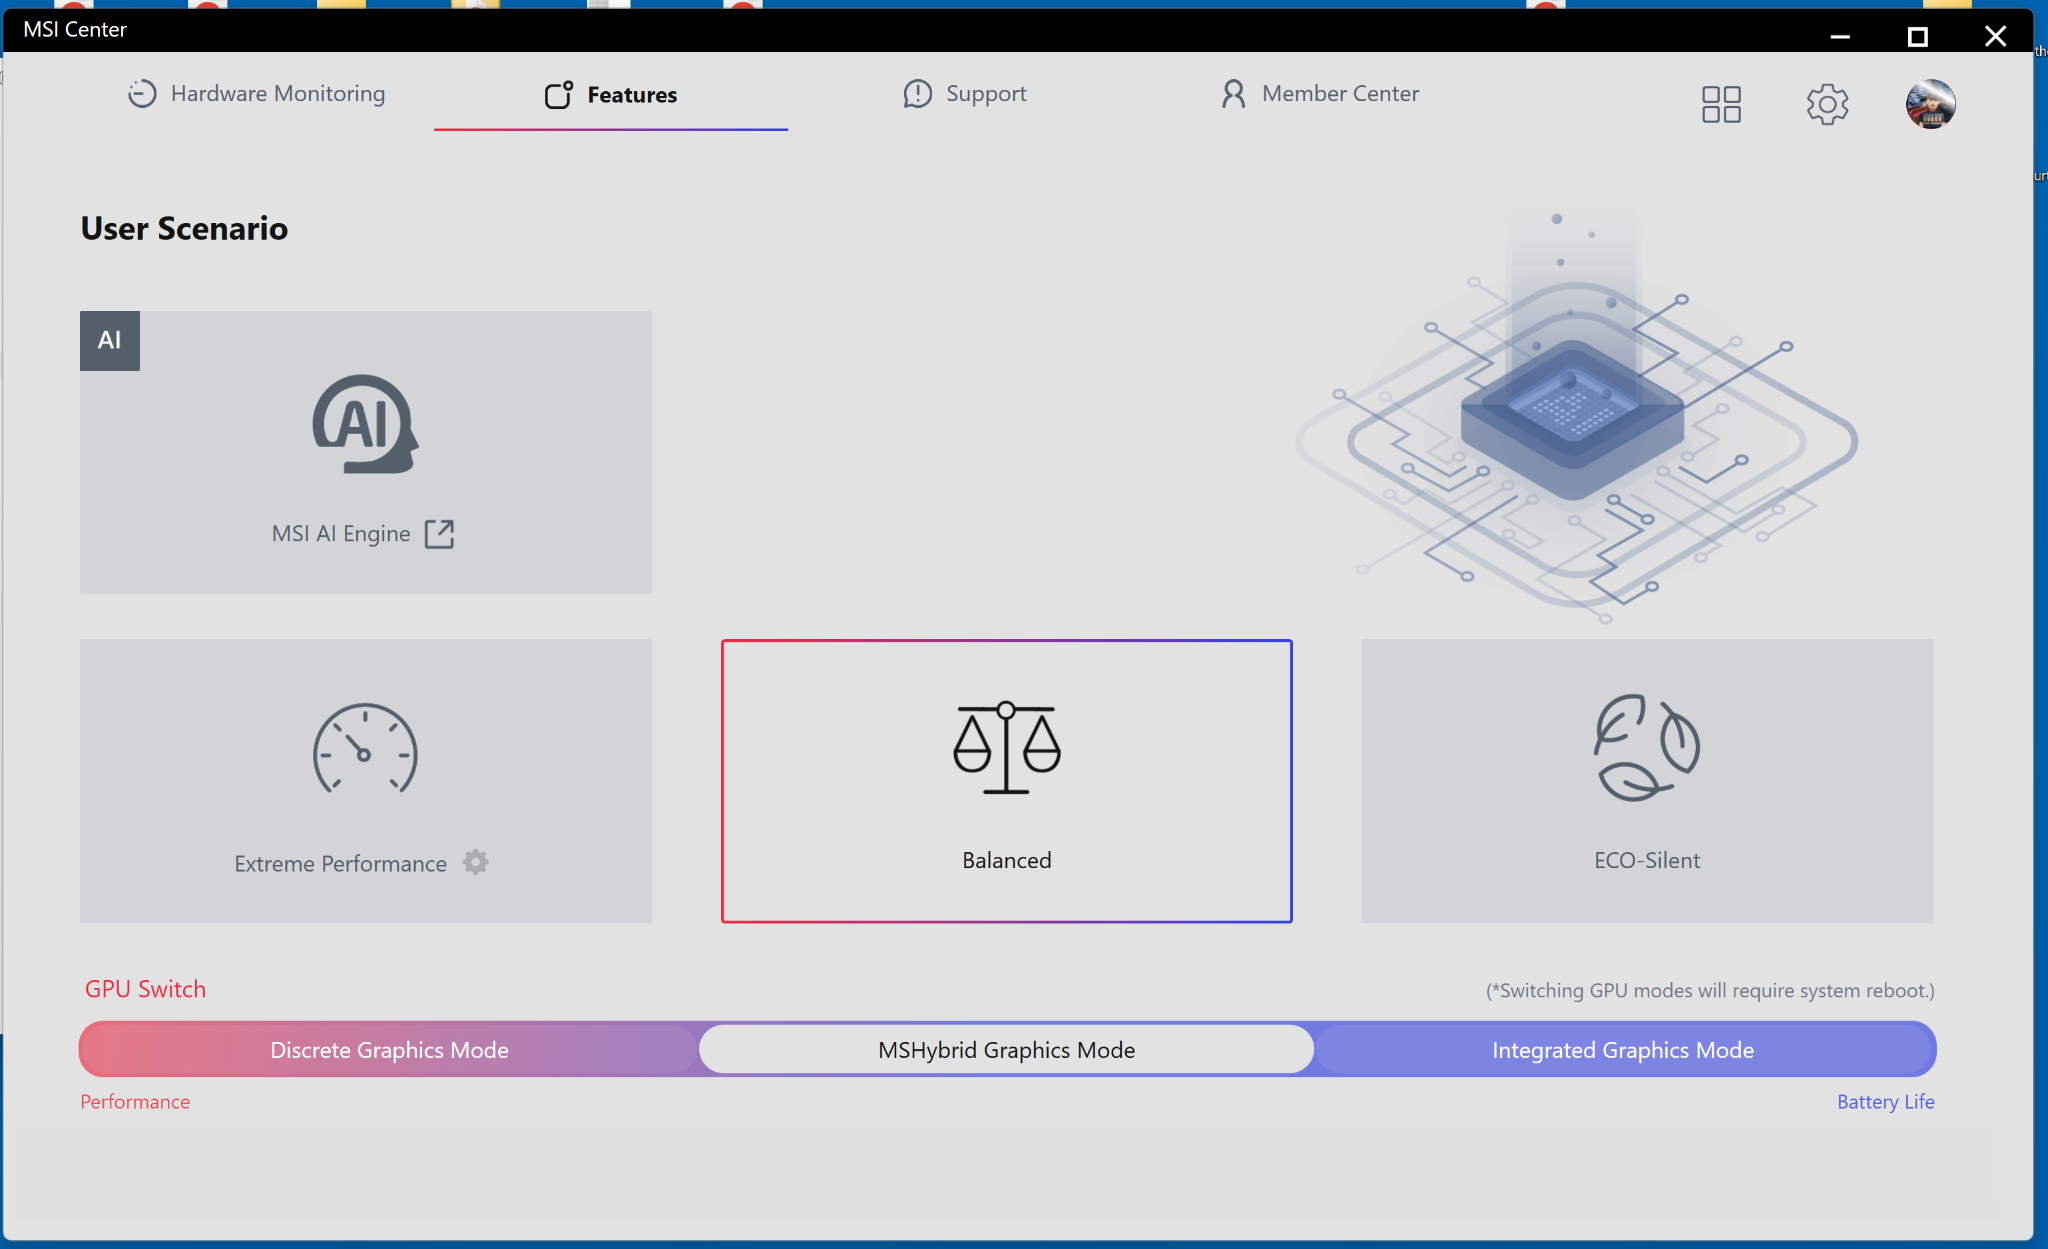
Task: Click the Extreme Performance label
Action: coord(341,864)
